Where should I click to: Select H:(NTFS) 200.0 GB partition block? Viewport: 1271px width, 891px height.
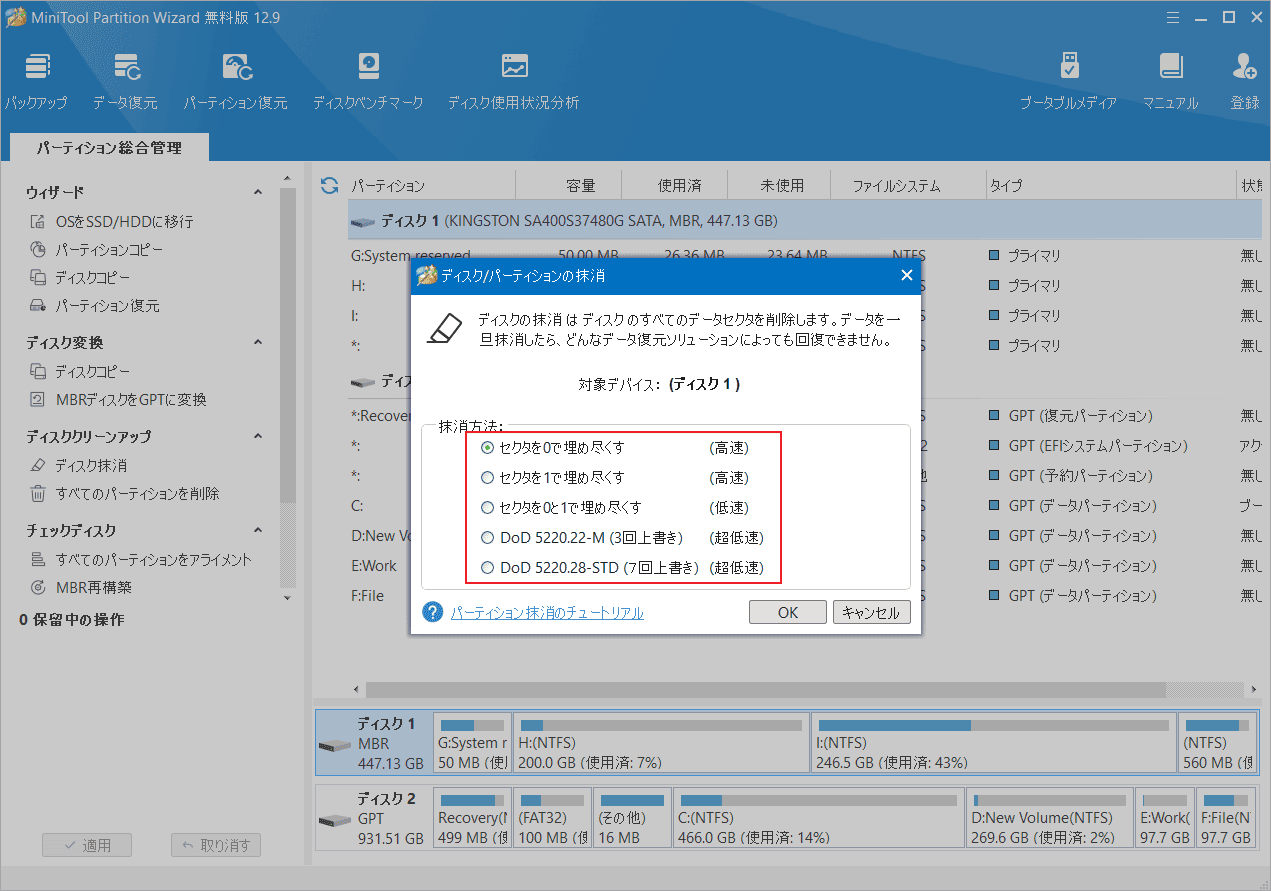tap(661, 743)
